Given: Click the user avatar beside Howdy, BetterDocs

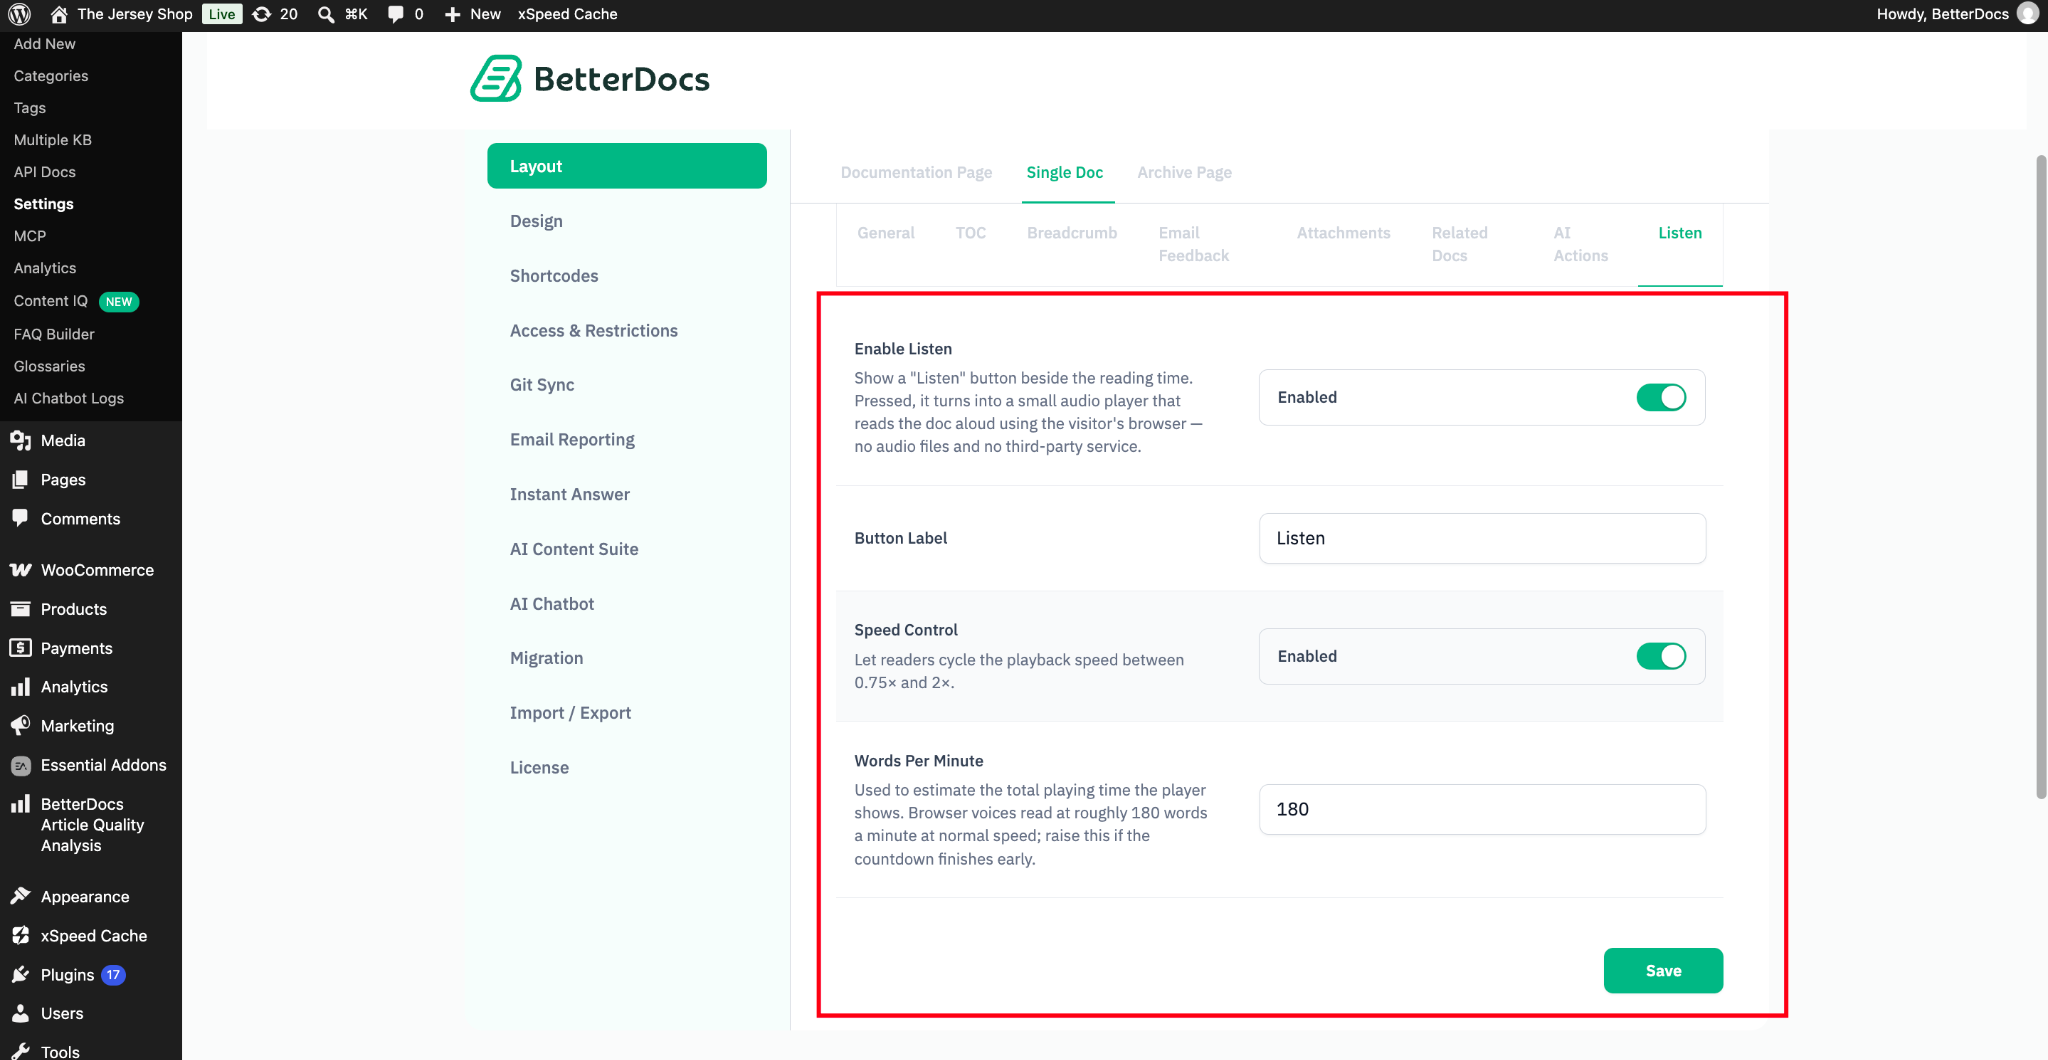Looking at the screenshot, I should click(x=2028, y=14).
